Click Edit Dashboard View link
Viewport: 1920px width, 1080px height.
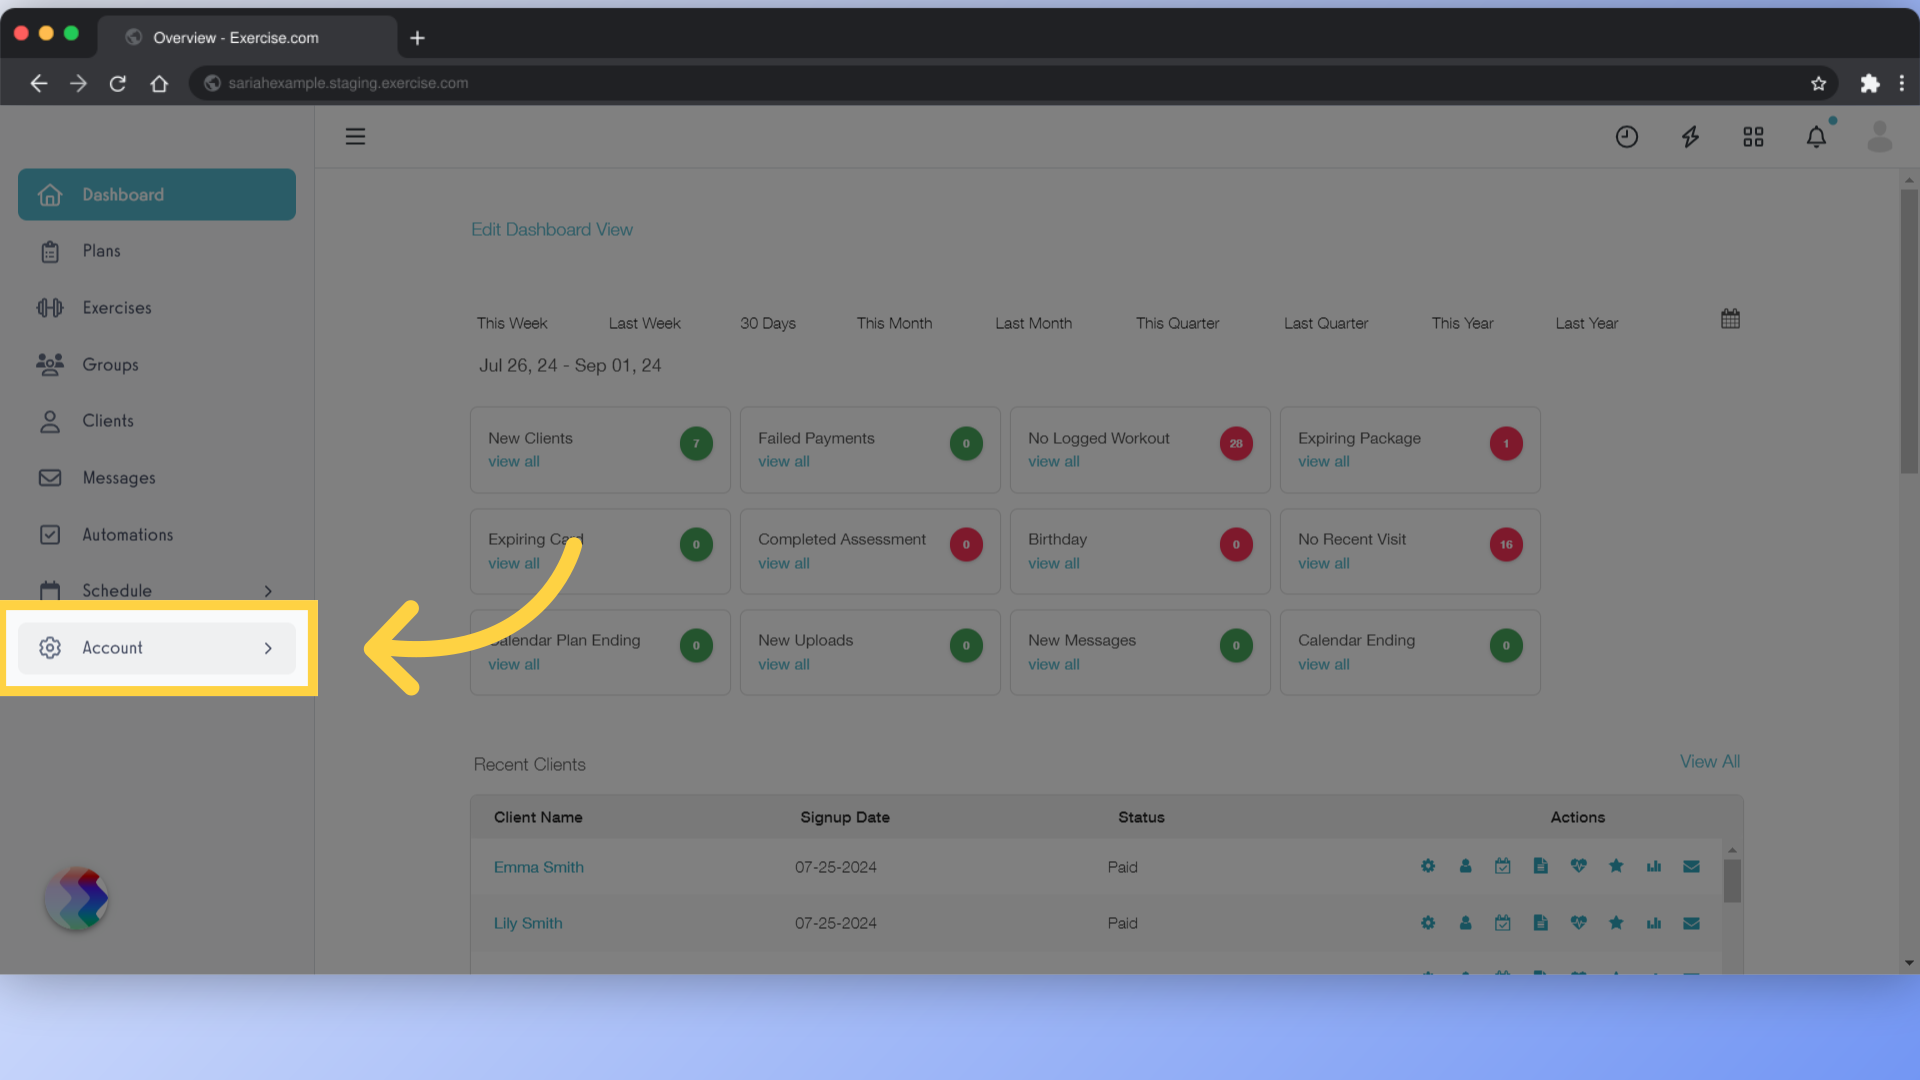[552, 230]
